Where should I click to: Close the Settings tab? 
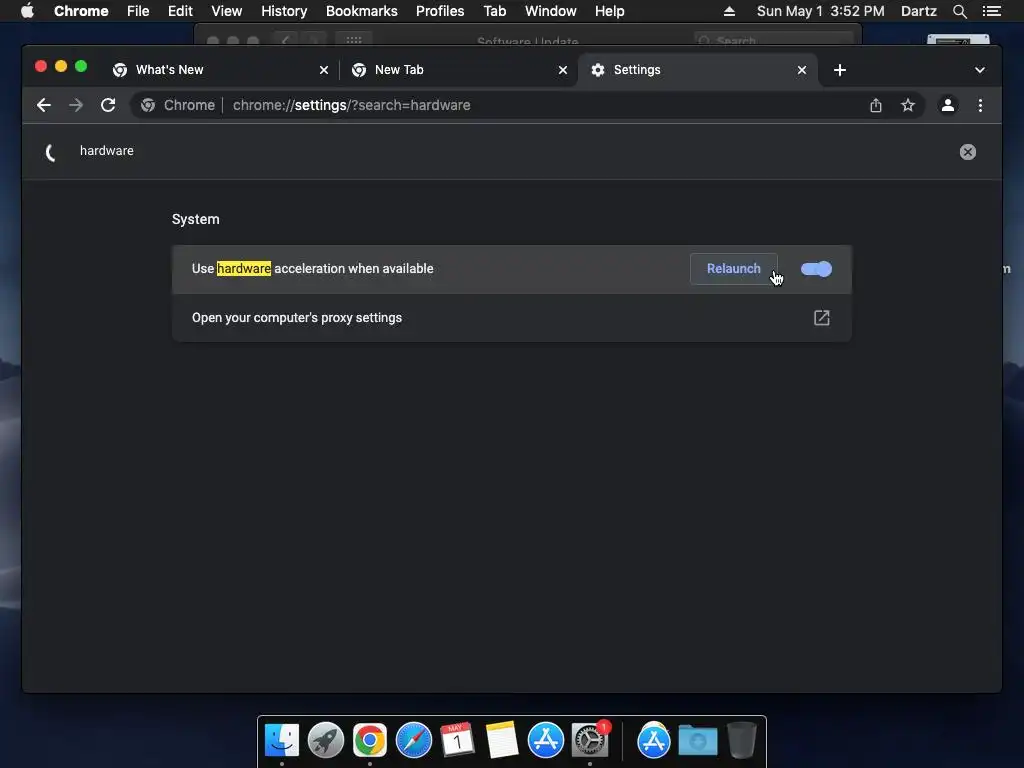point(802,70)
